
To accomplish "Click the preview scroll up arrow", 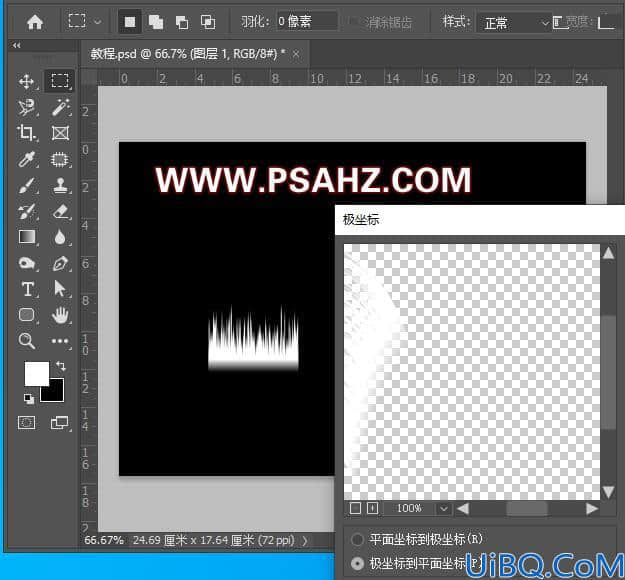I will (x=608, y=253).
